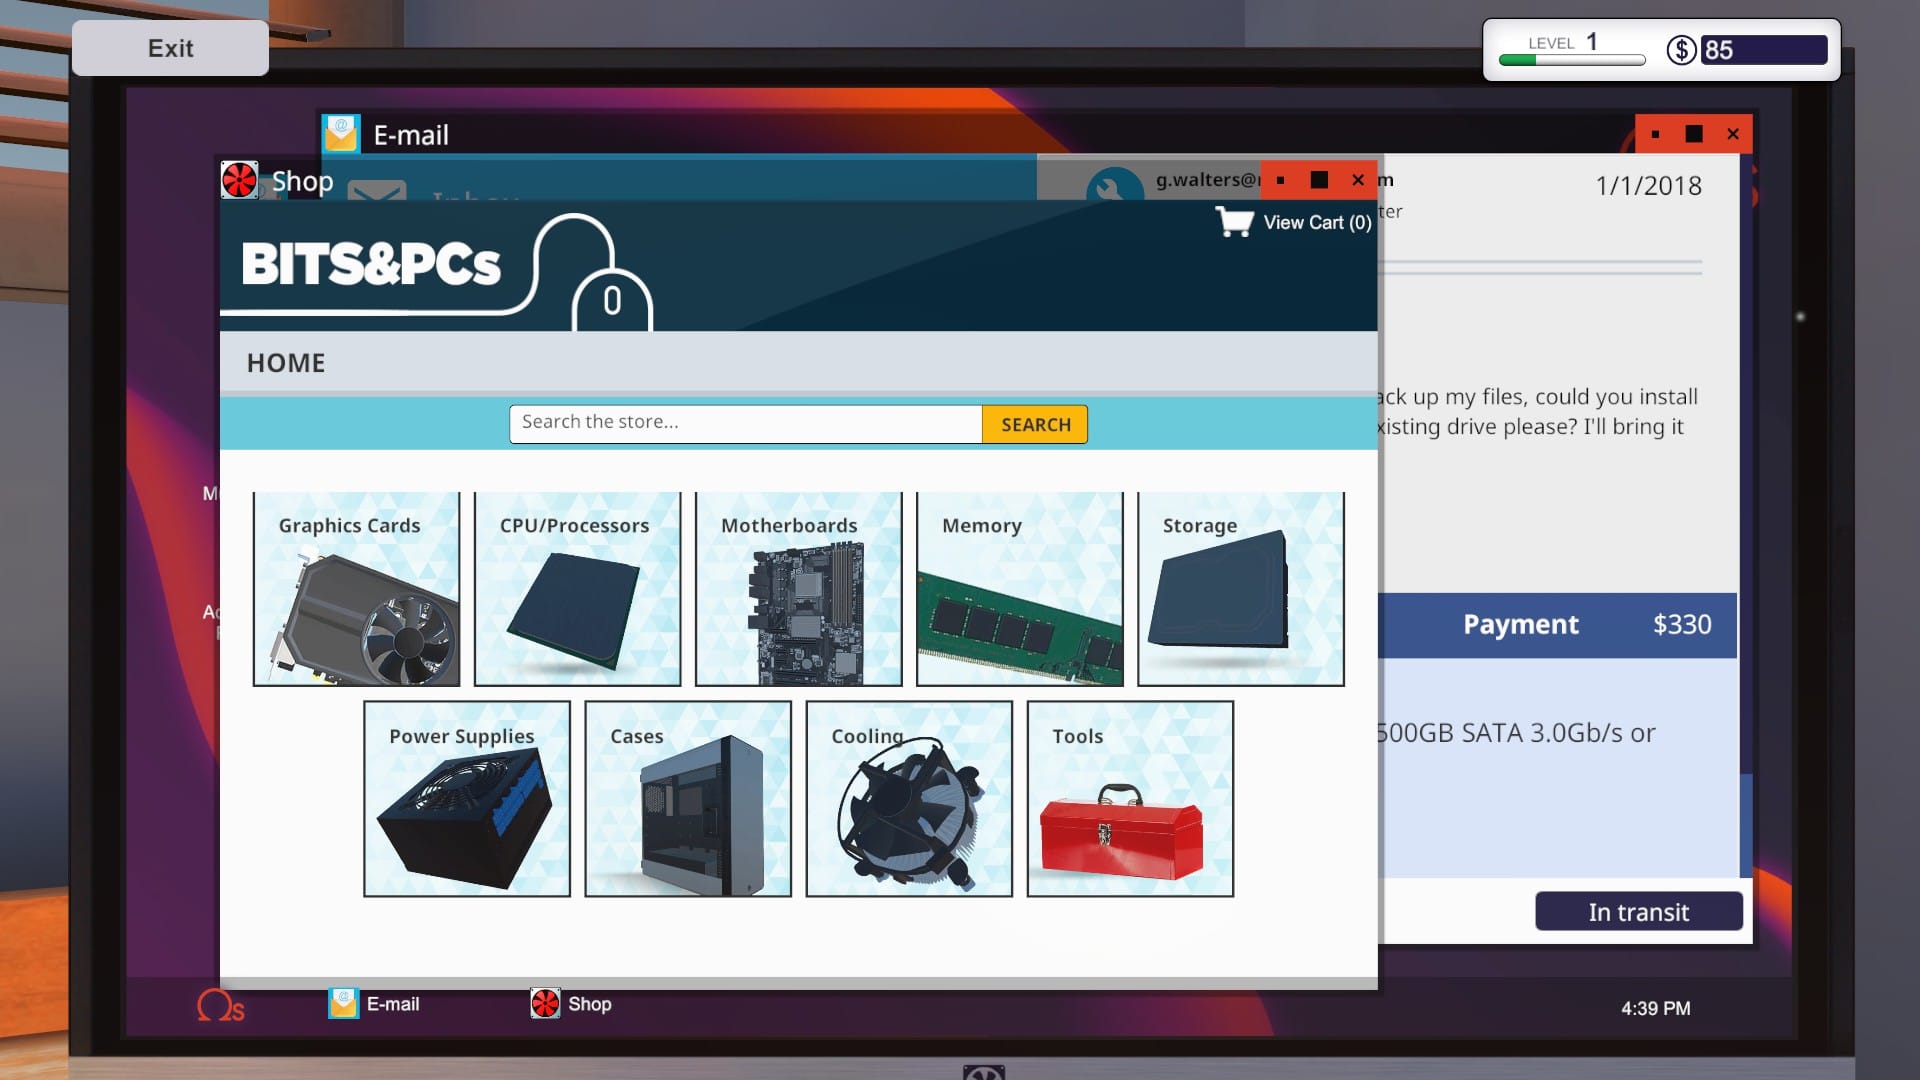Click the 1/1/2018 email date
1920x1080 pixels.
coord(1648,186)
